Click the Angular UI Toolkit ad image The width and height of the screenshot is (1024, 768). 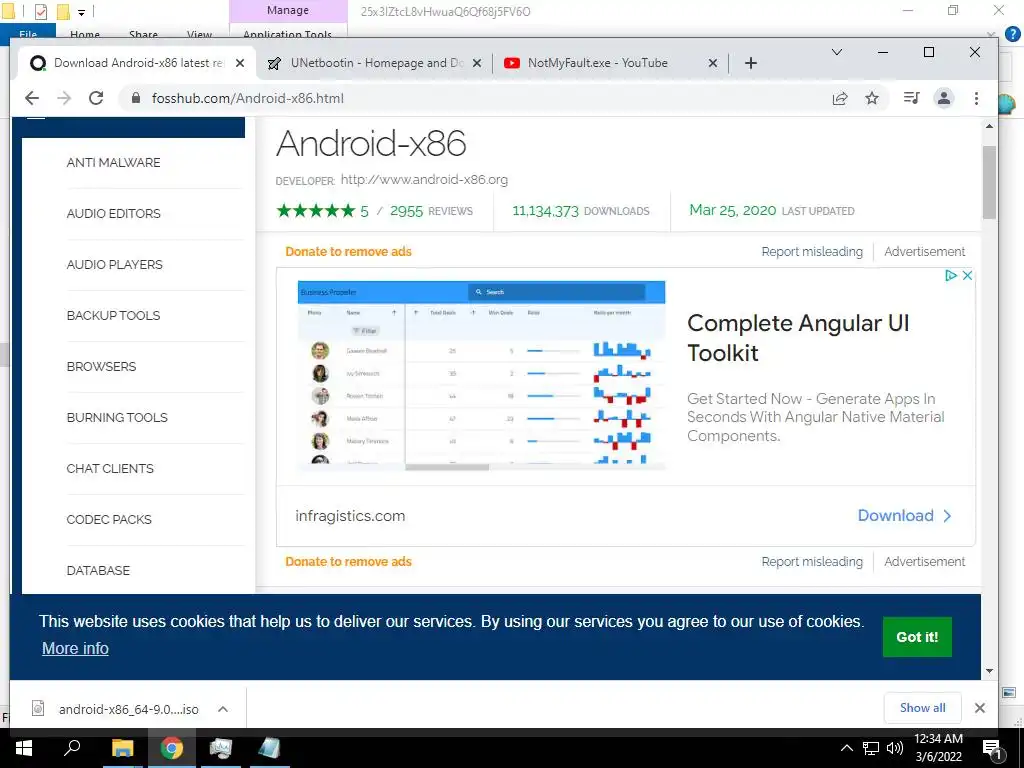pyautogui.click(x=481, y=375)
